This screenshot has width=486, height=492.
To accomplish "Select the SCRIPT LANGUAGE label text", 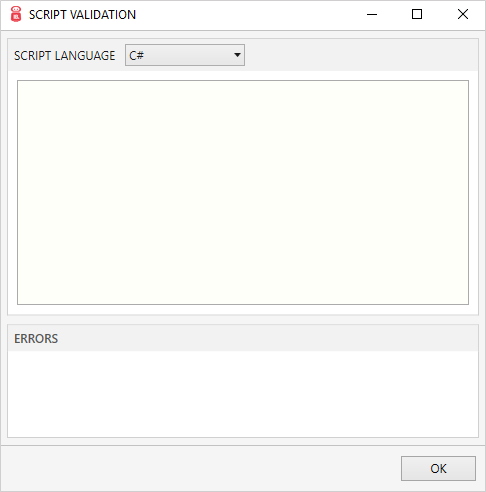I will click(64, 55).
